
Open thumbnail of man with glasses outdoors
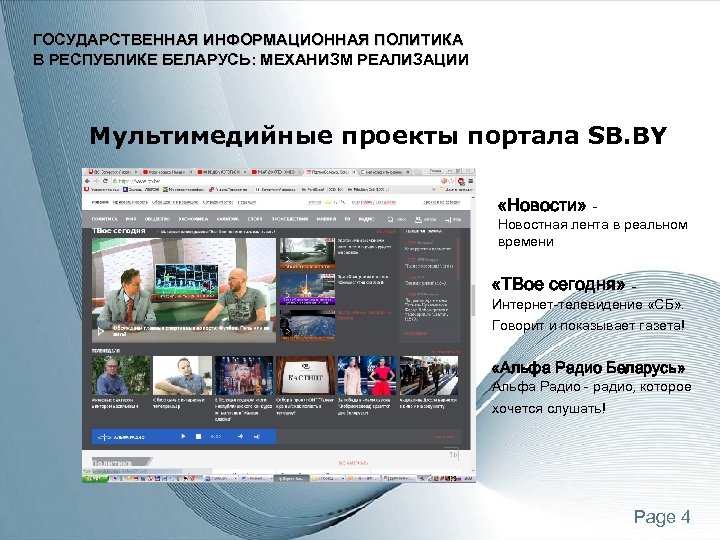point(121,376)
